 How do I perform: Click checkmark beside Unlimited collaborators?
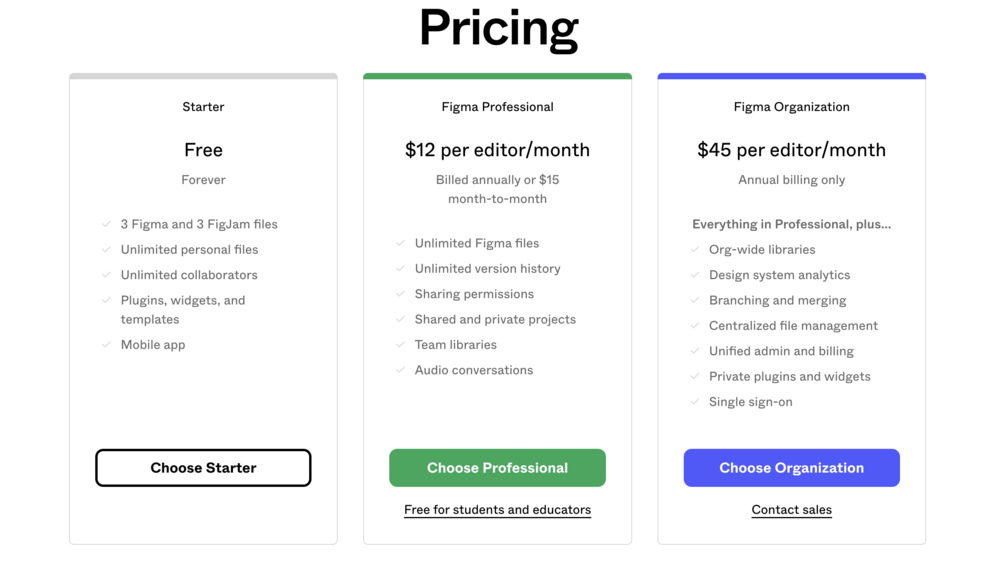click(x=107, y=275)
